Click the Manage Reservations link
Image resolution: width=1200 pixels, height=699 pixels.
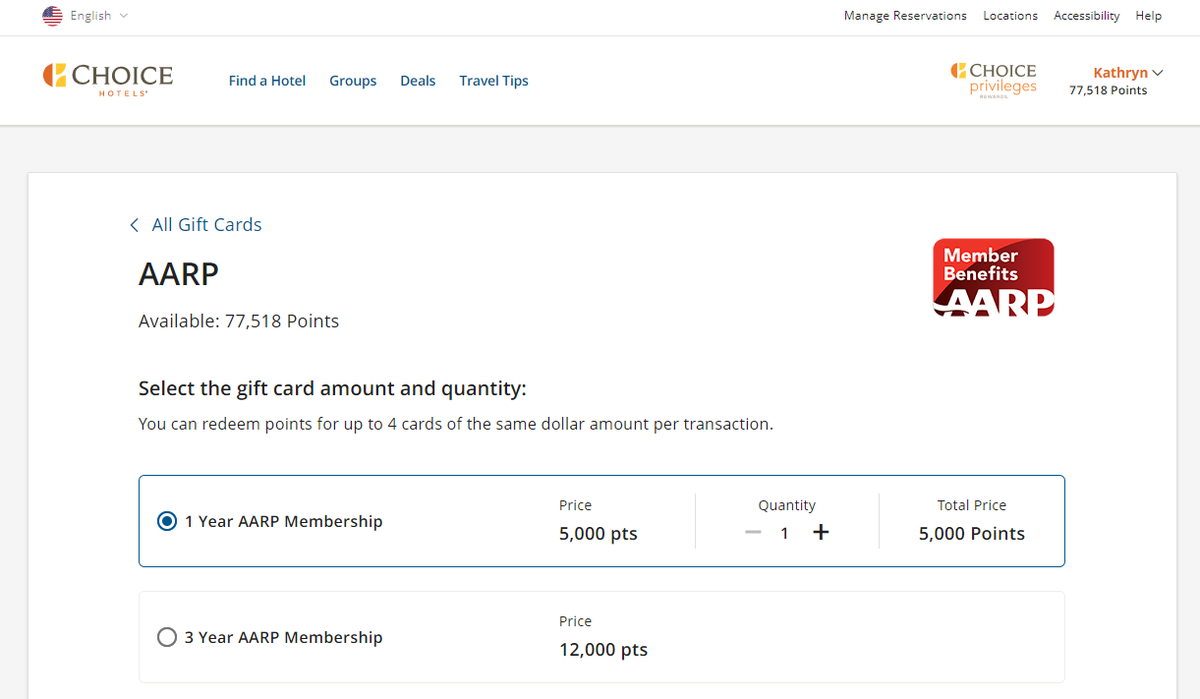click(905, 16)
